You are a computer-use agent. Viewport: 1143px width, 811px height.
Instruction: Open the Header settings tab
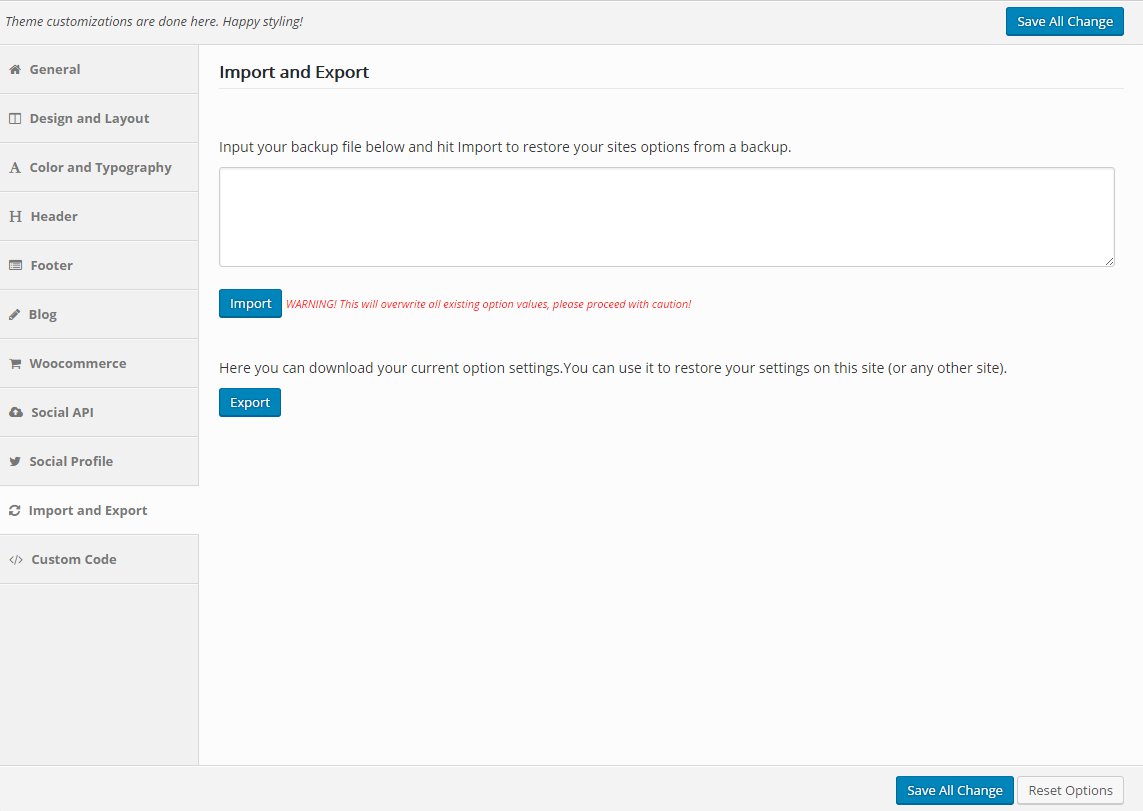pyautogui.click(x=54, y=217)
